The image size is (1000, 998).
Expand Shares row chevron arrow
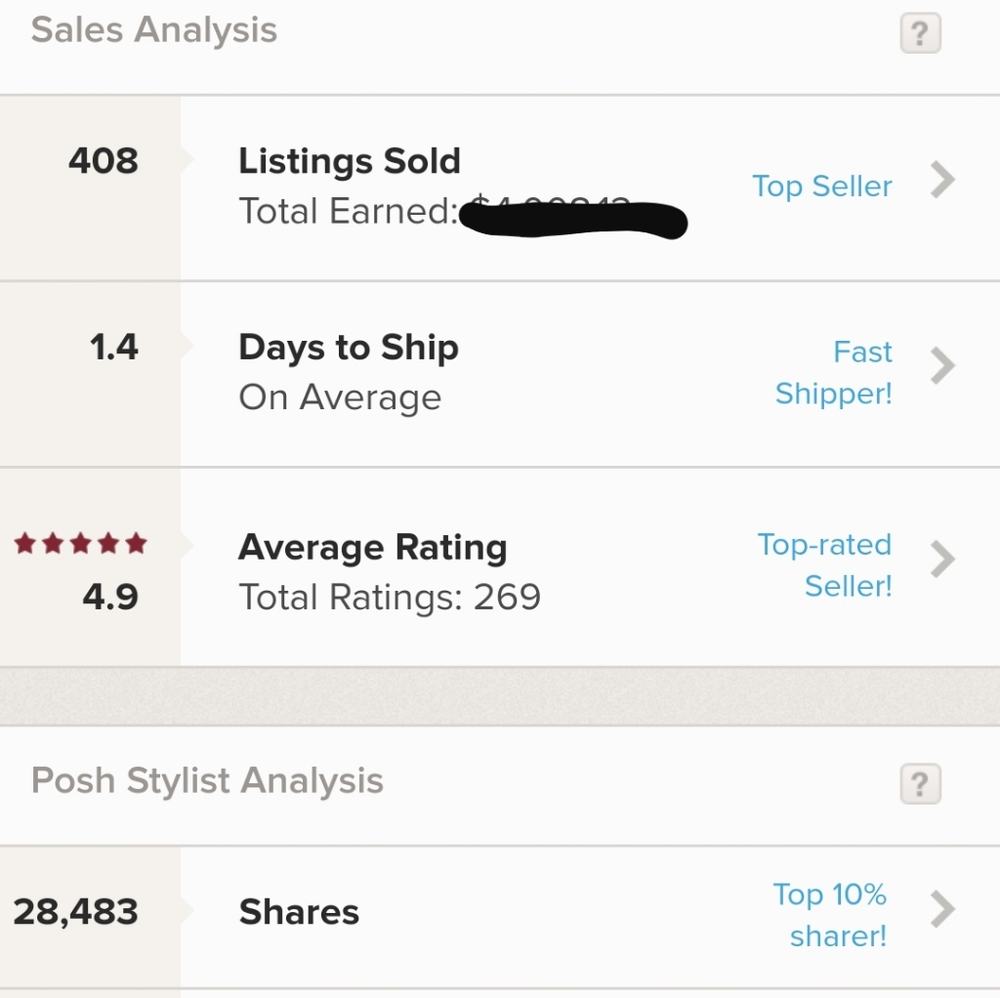click(x=943, y=909)
